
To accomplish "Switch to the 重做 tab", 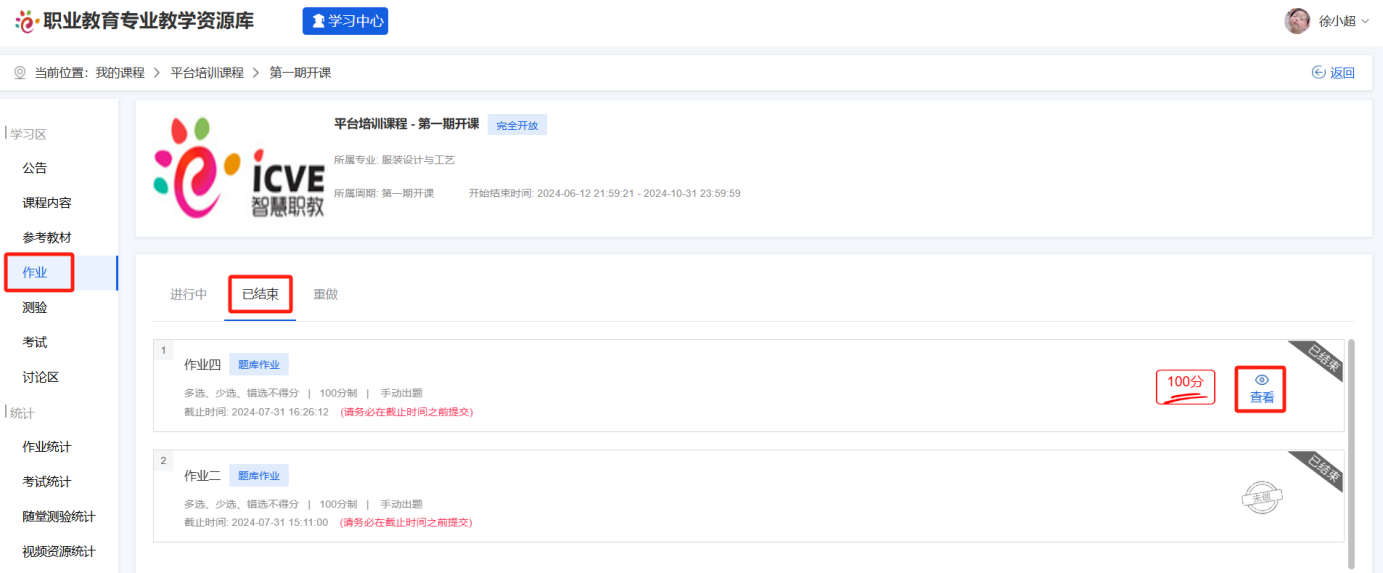I will point(325,295).
